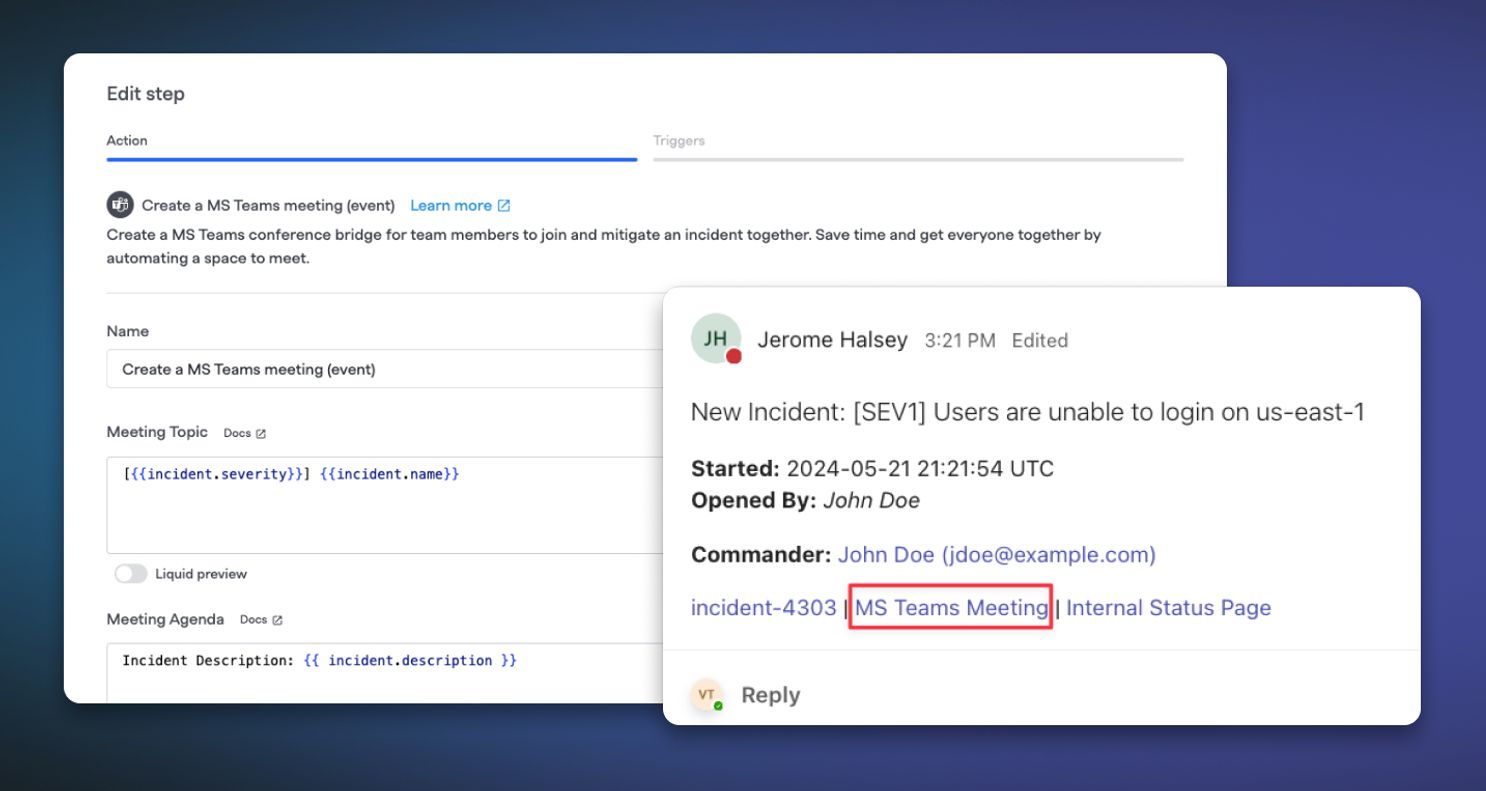Screen dimensions: 1486x791
Task: Click the VT avatar next to Reply
Action: coord(707,695)
